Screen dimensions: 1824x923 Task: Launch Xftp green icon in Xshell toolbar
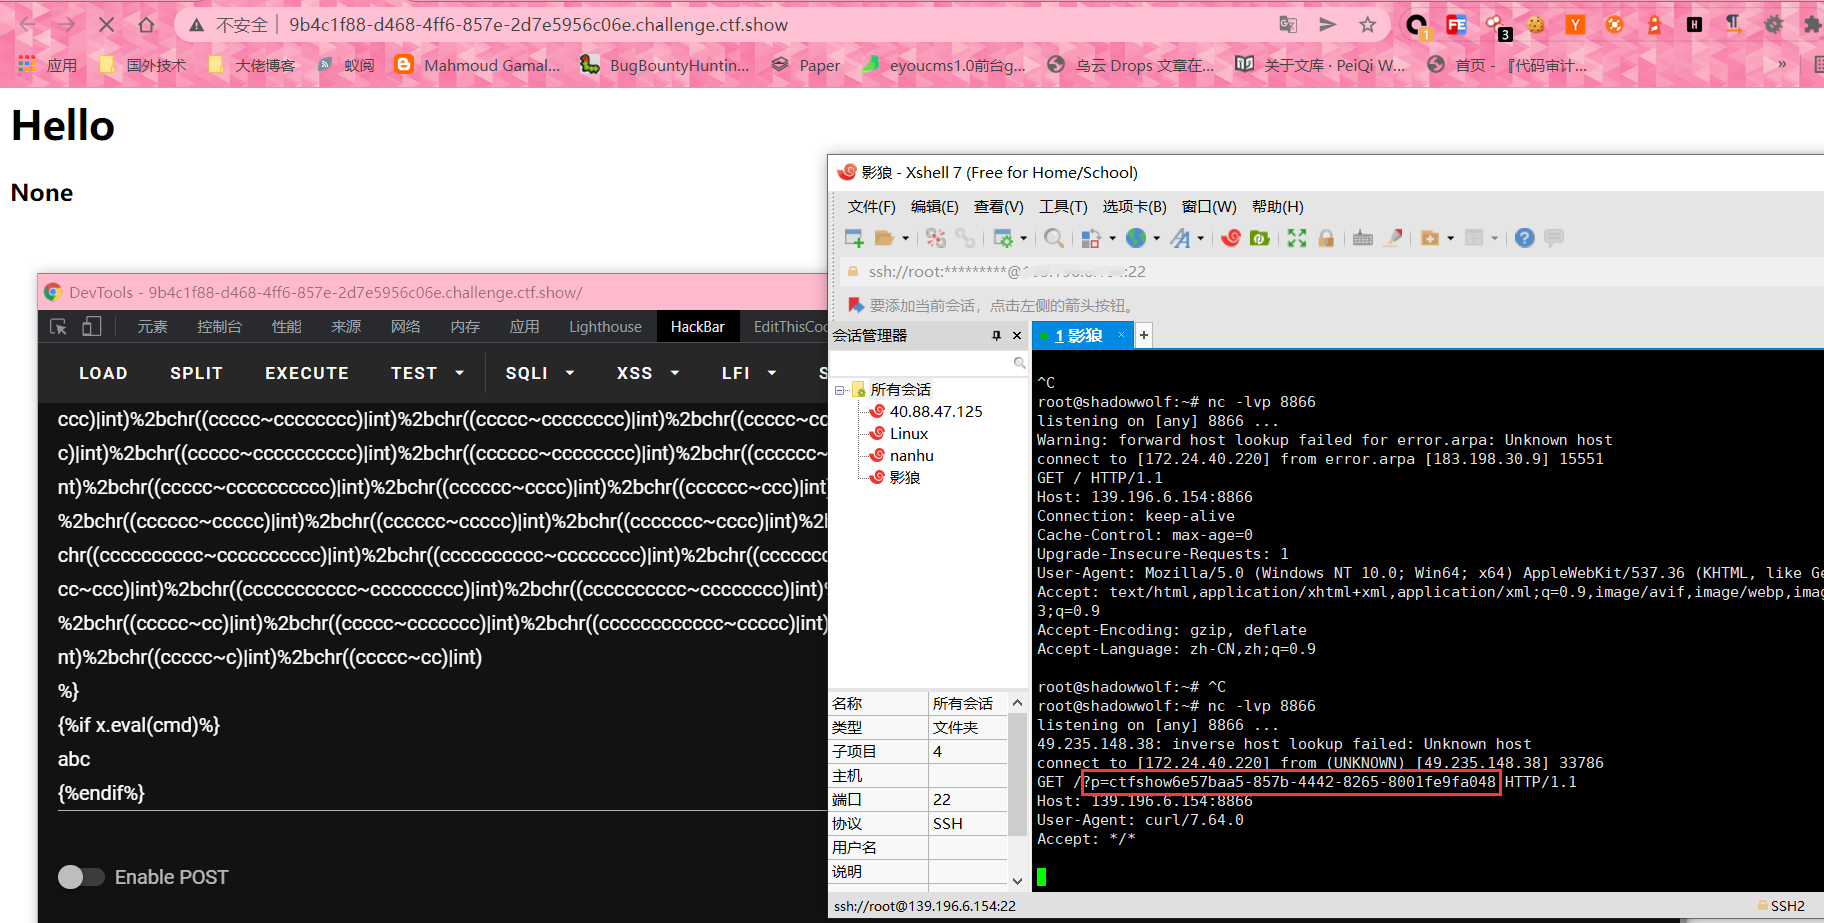coord(1260,238)
